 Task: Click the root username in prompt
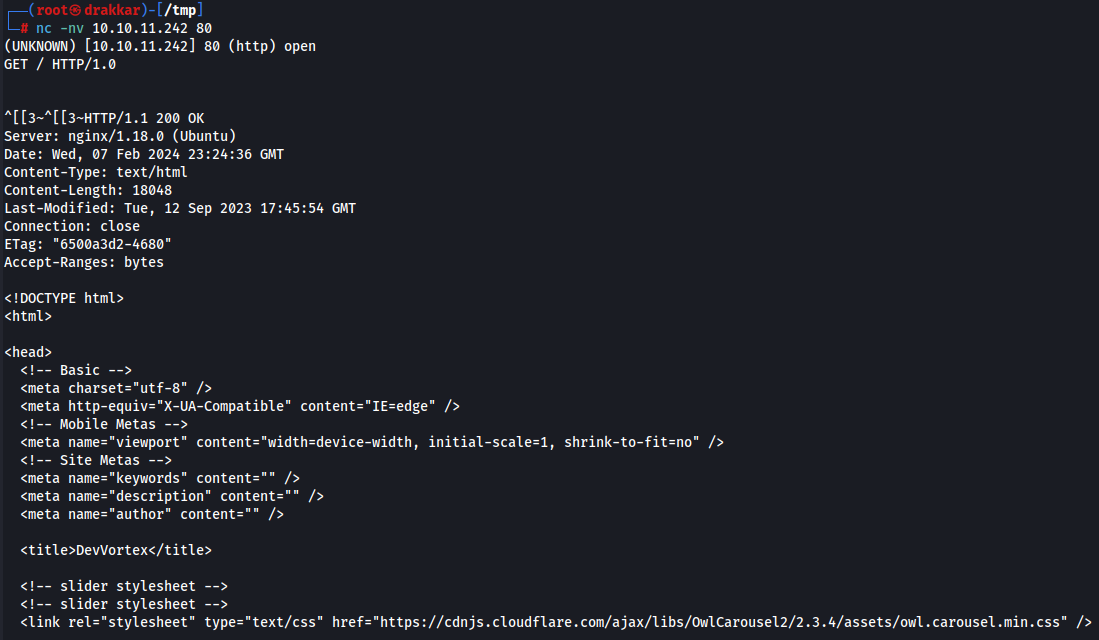click(52, 10)
